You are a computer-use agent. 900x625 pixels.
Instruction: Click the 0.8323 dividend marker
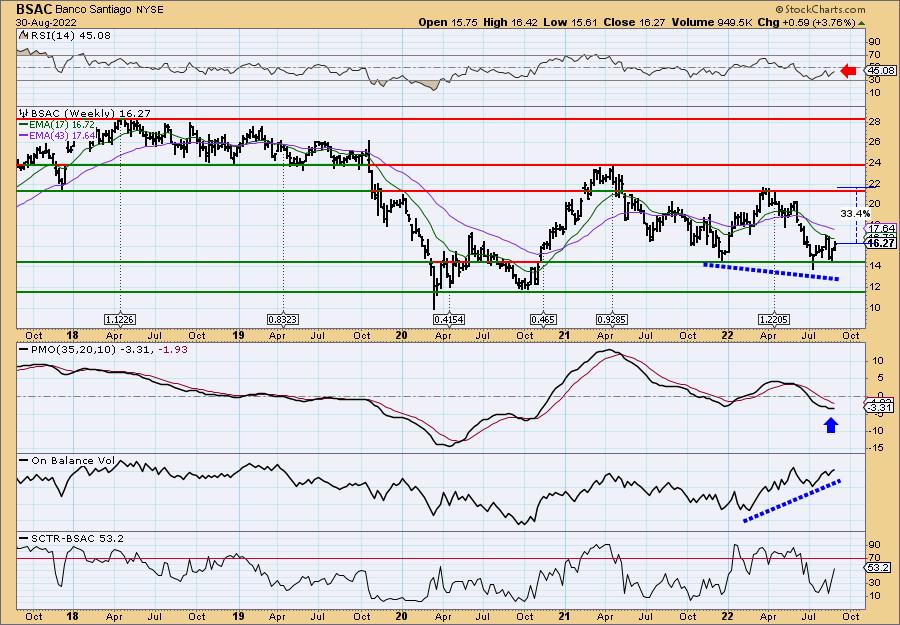pos(283,319)
